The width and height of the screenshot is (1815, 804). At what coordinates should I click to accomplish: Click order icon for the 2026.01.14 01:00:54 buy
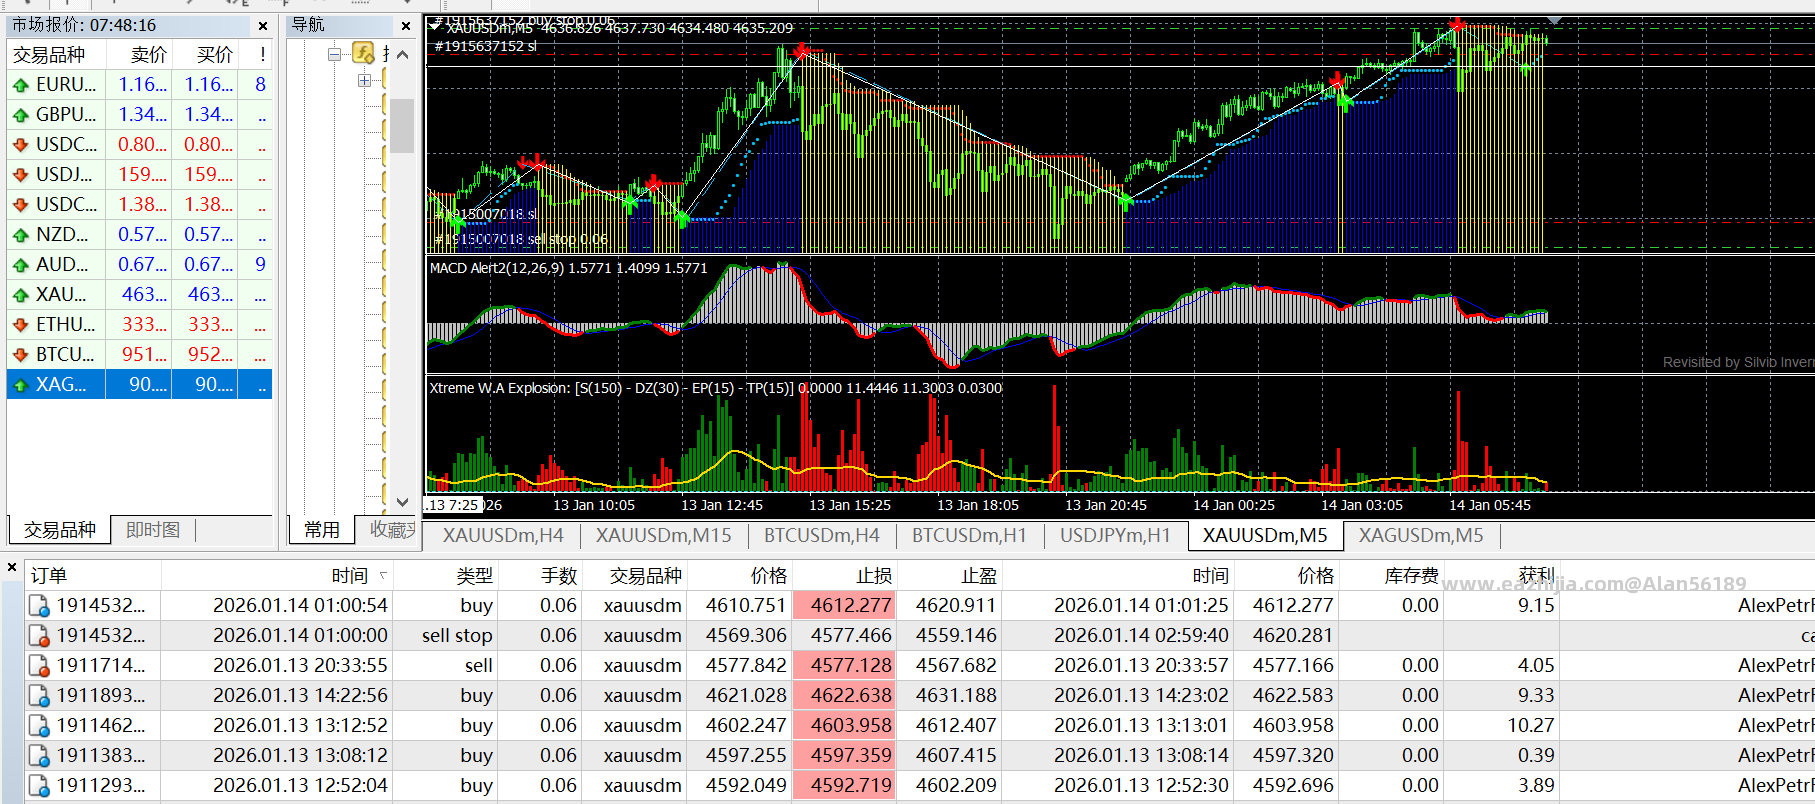(x=39, y=606)
